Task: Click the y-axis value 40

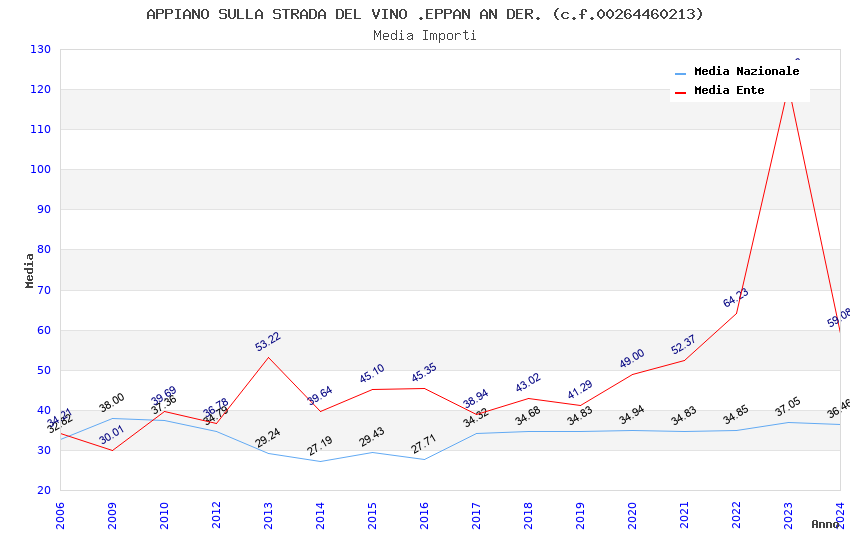Action: click(x=44, y=411)
